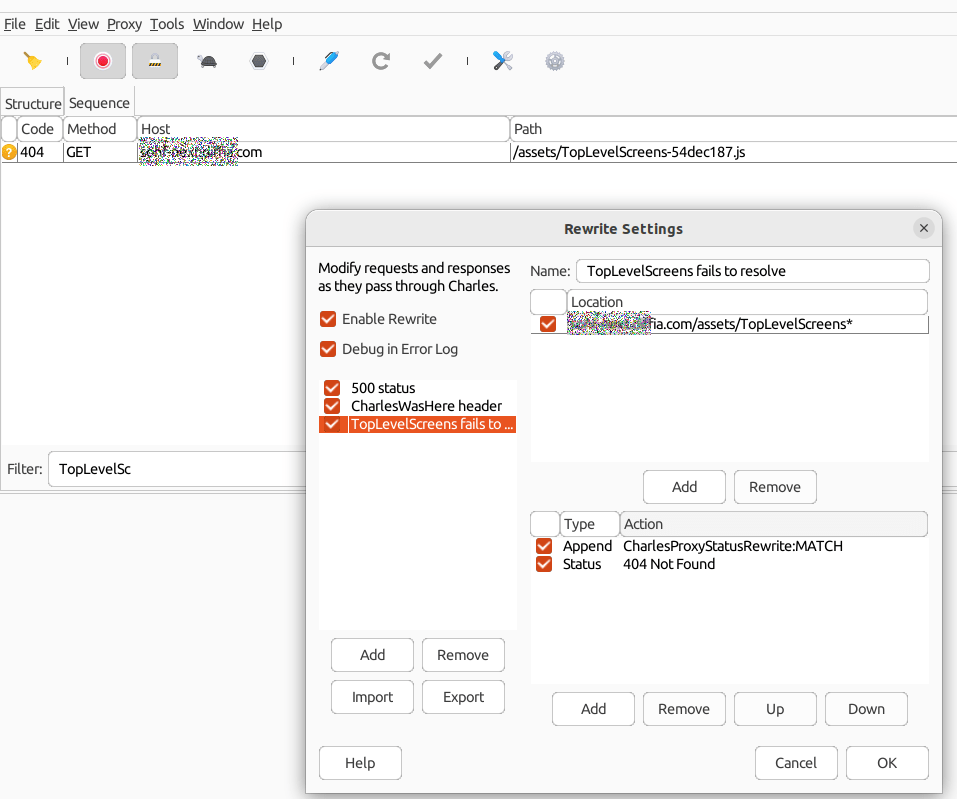
Task: Repeat the request using the refresh icon
Action: click(x=381, y=61)
